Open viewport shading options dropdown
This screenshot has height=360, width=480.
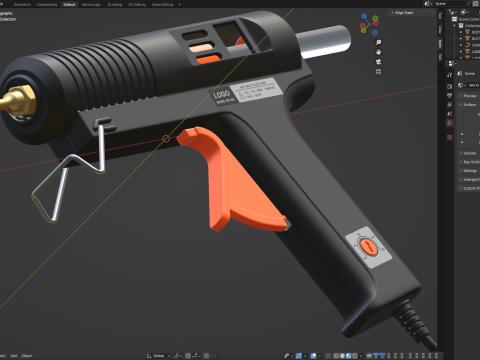(x=361, y=356)
